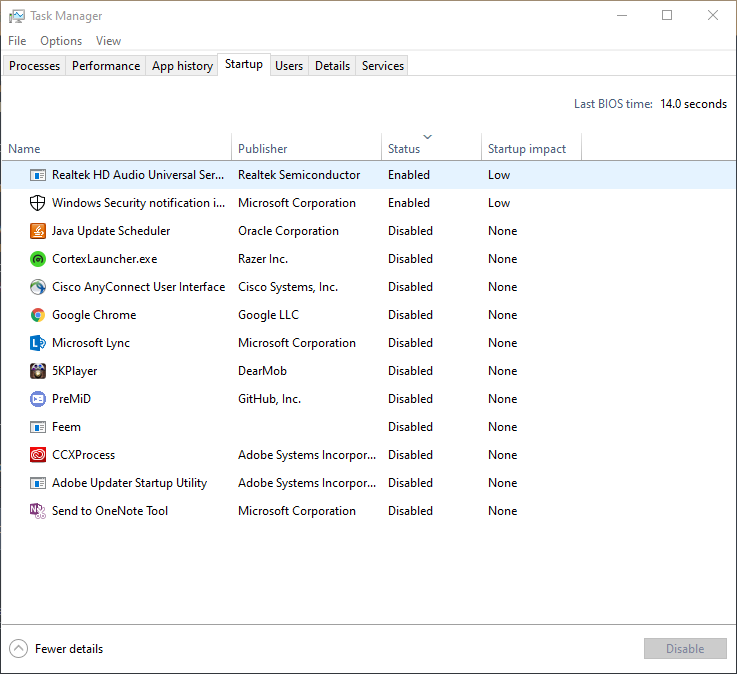Screen dimensions: 737x674
Task: Switch to the Processes tab
Action: pyautogui.click(x=34, y=66)
